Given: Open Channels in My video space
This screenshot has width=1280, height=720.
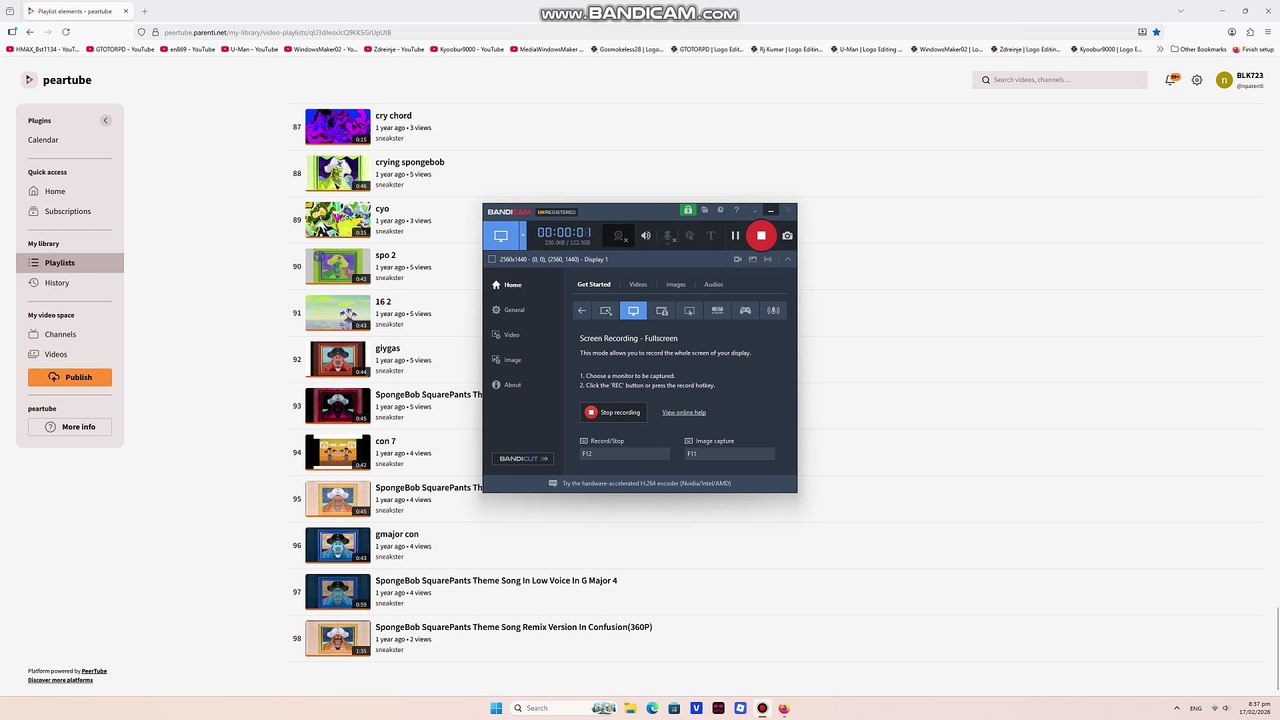Looking at the screenshot, I should point(52,334).
